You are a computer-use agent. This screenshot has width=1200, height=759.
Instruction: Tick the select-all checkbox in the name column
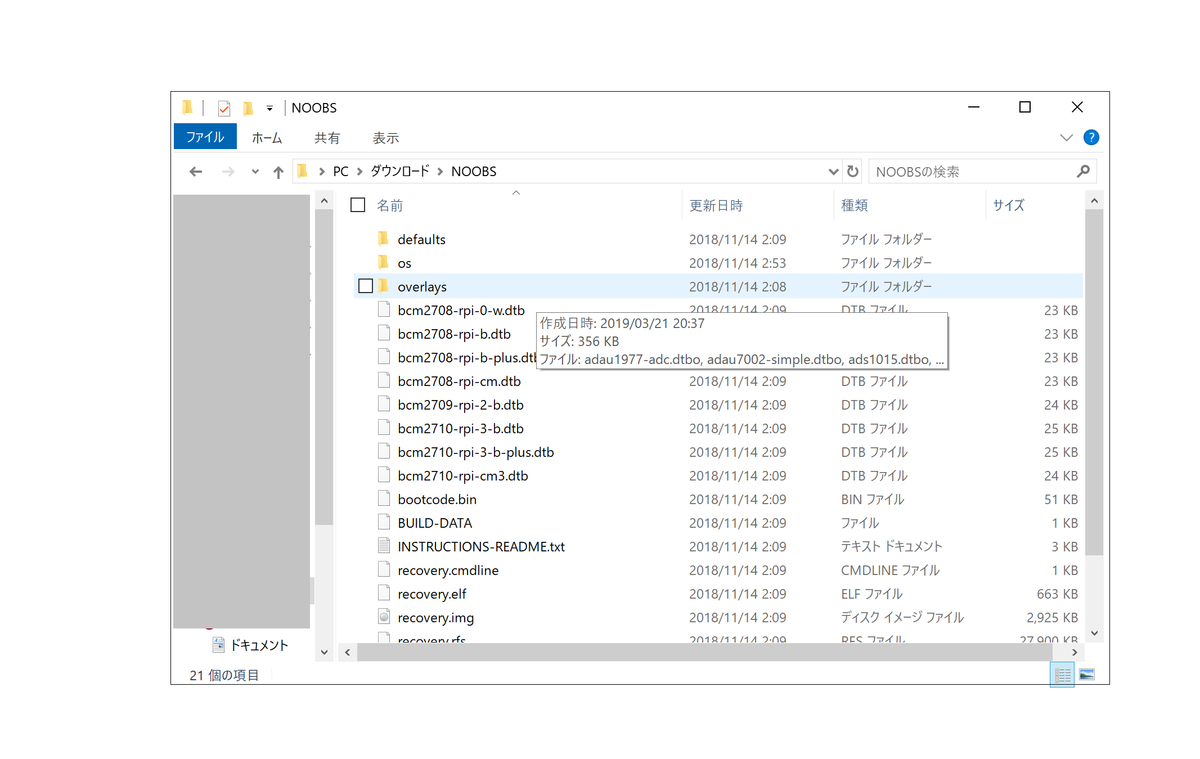[x=358, y=204]
